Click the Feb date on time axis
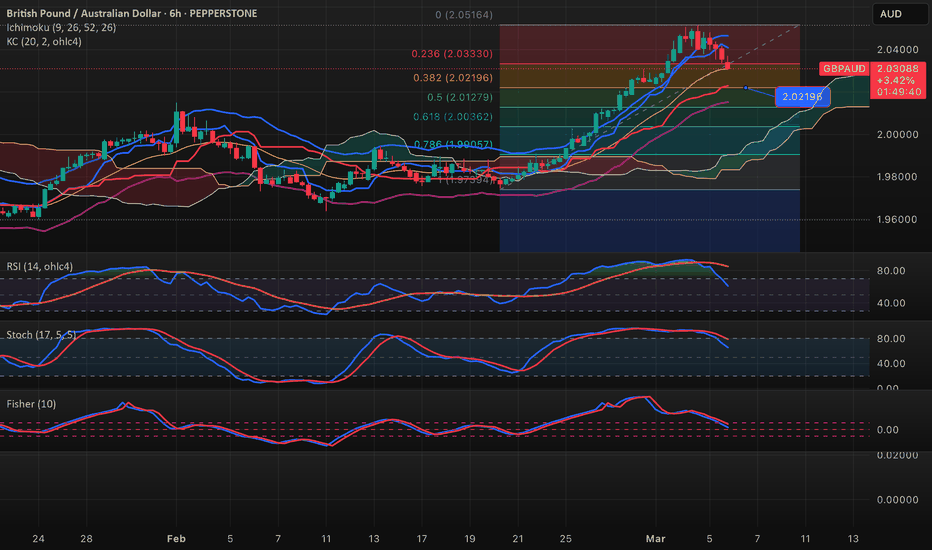 coord(176,539)
